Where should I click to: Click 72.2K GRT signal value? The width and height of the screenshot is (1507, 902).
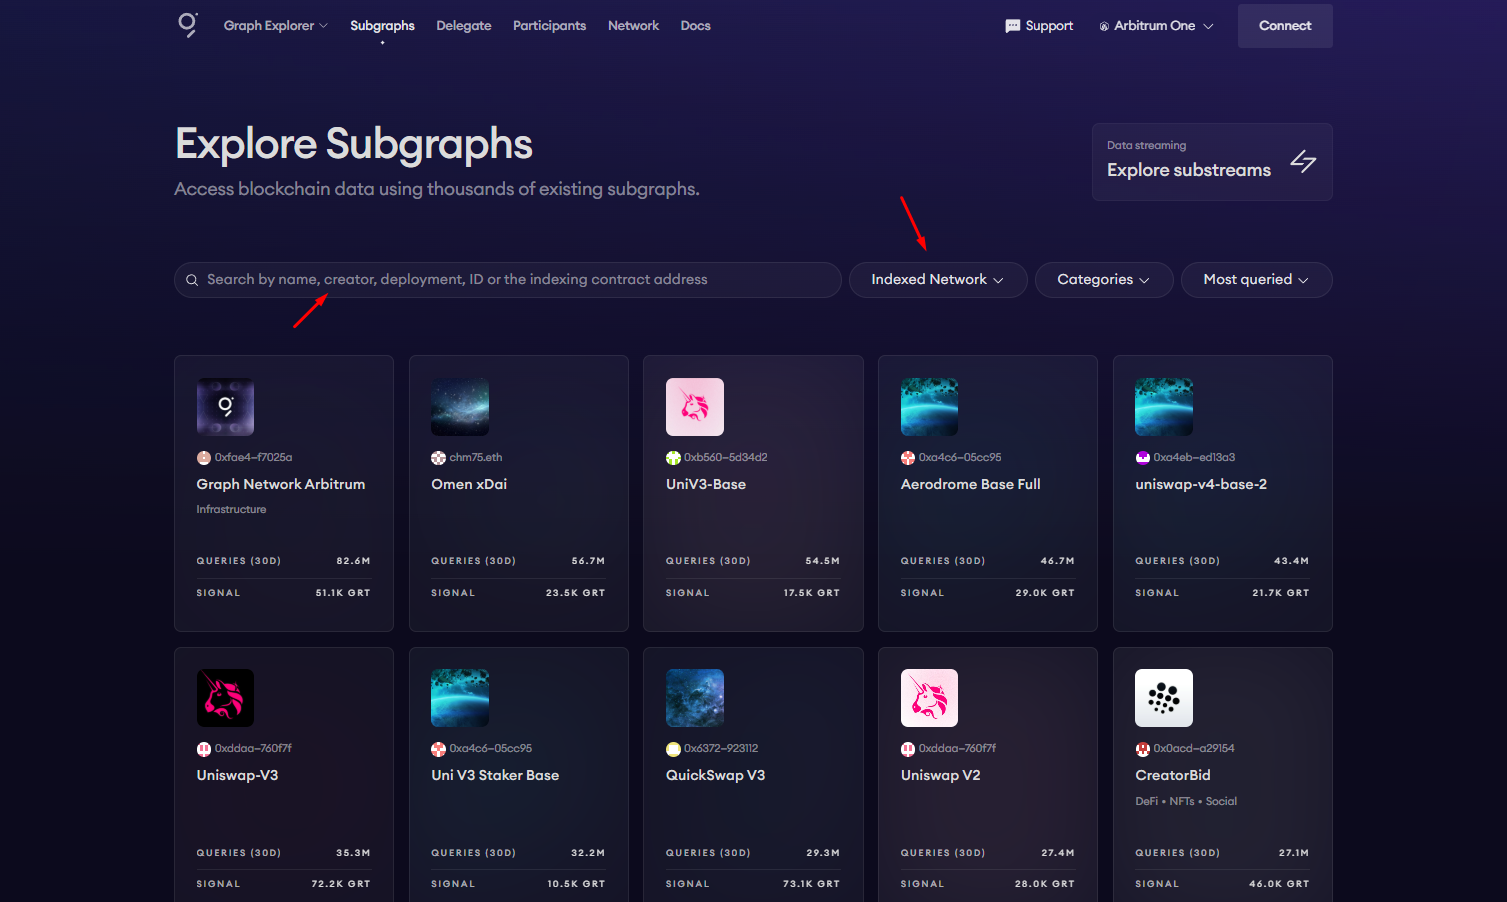[x=341, y=884]
